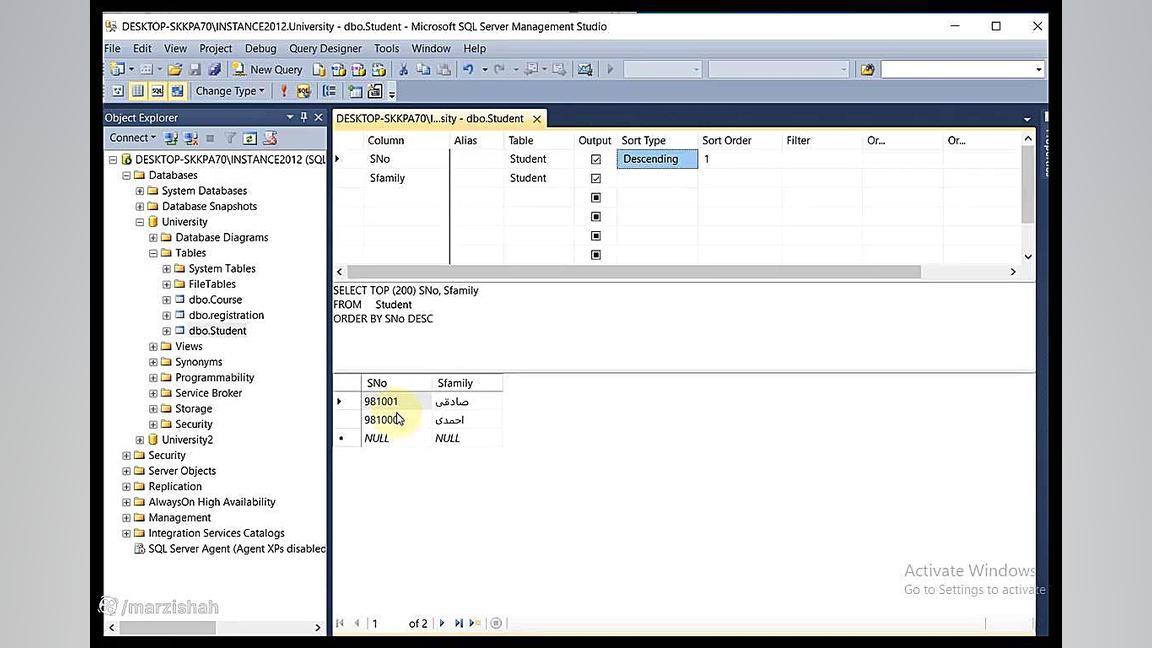Screen dimensions: 1152x648
Task: Collapse the University database node
Action: [140, 222]
